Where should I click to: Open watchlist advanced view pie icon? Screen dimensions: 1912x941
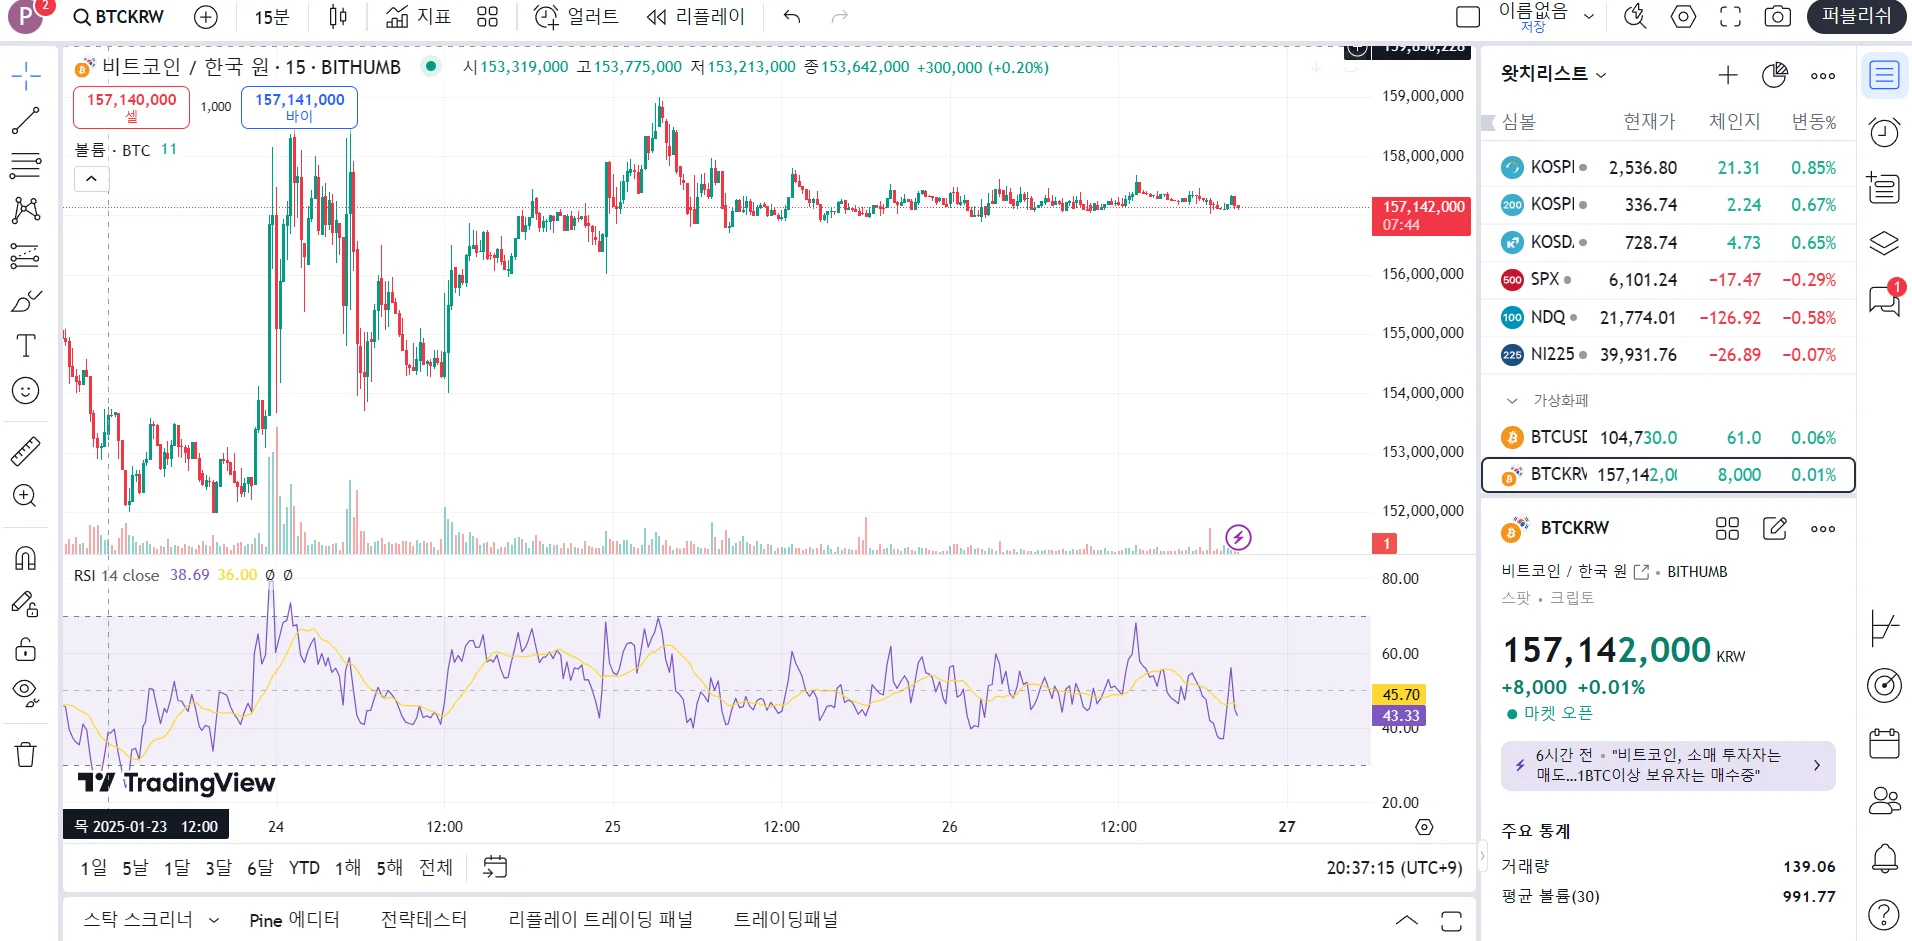click(x=1775, y=75)
